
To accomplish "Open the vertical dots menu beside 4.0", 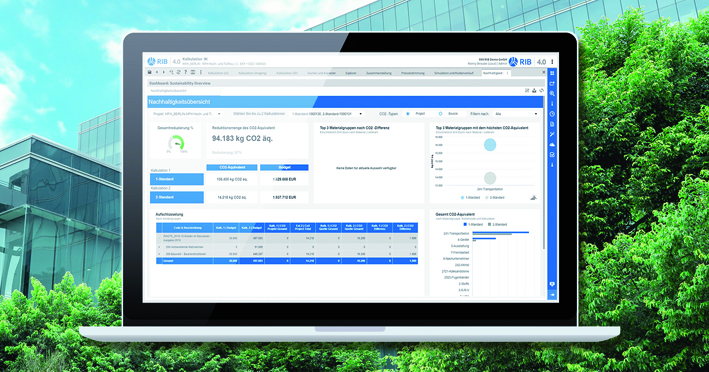I will (x=552, y=62).
